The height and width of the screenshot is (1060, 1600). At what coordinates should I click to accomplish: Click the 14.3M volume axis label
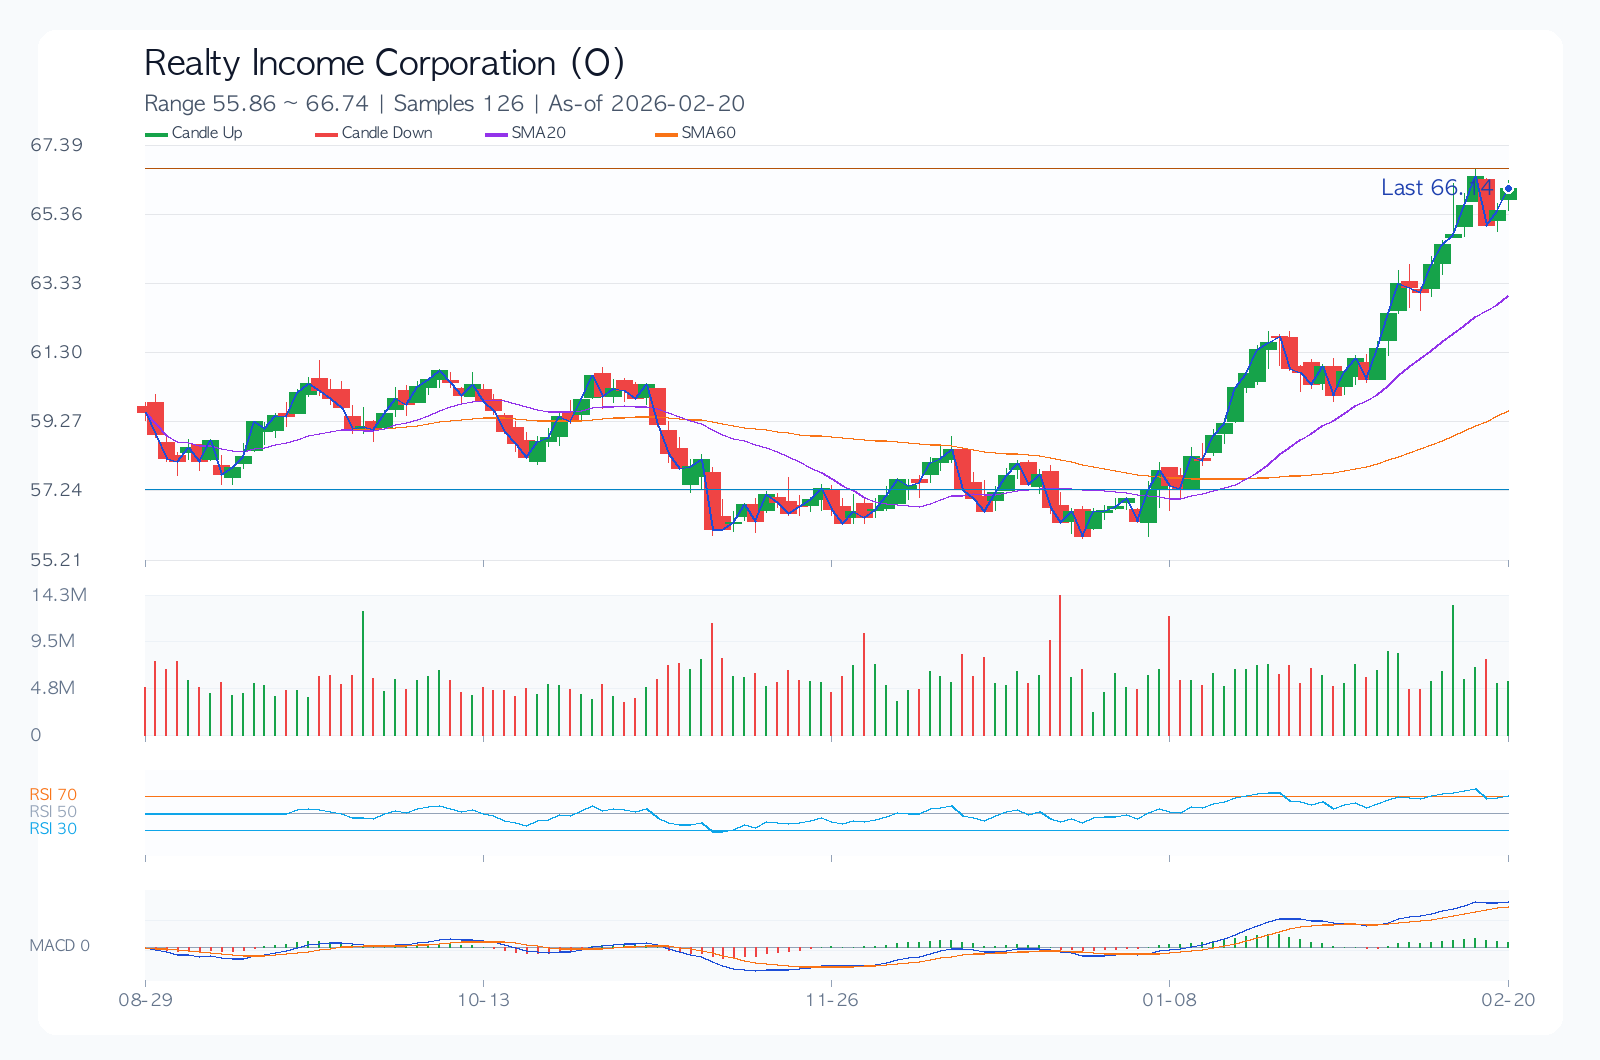pyautogui.click(x=59, y=595)
